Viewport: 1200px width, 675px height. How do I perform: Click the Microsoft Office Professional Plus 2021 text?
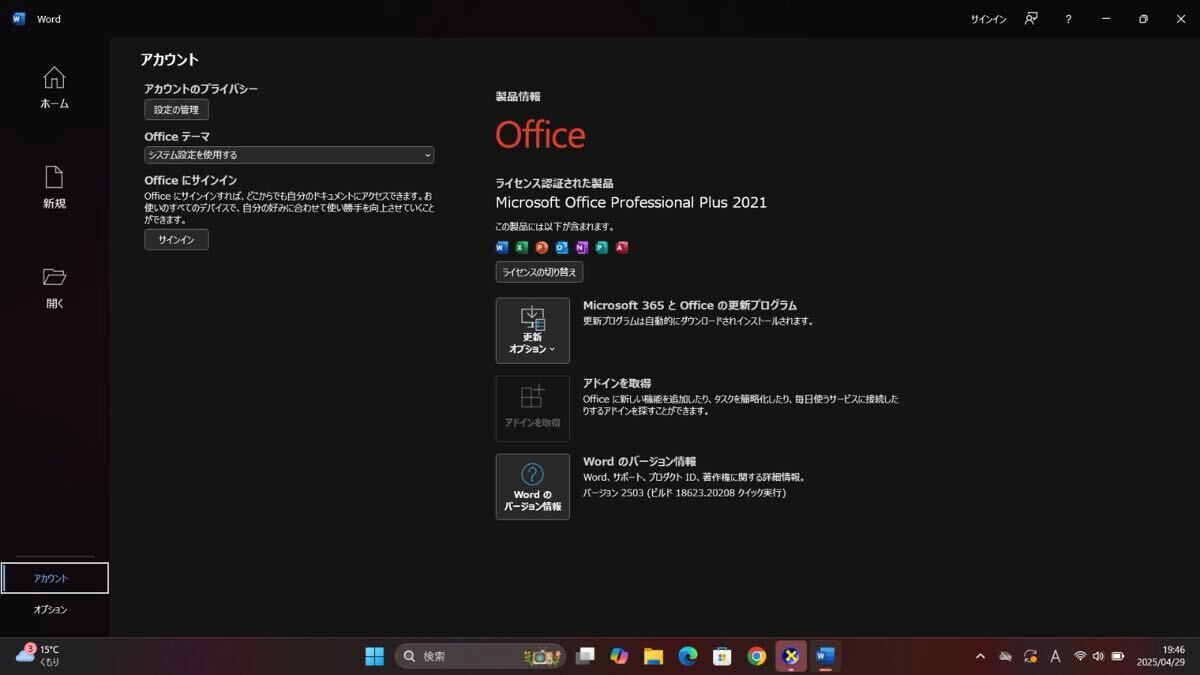(631, 202)
